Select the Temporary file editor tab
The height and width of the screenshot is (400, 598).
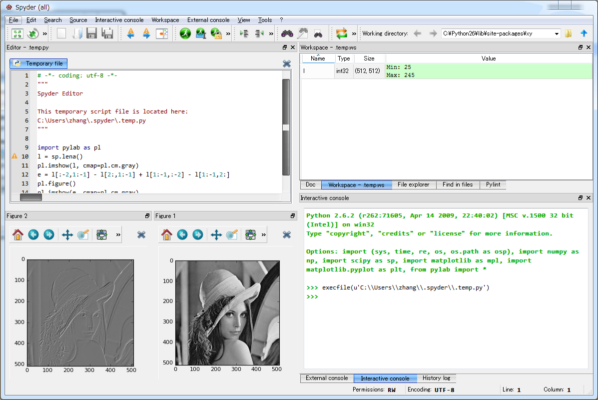coord(39,63)
